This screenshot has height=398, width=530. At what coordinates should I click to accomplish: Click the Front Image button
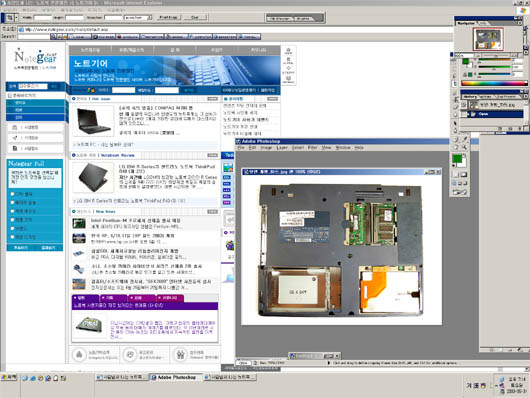(x=168, y=17)
